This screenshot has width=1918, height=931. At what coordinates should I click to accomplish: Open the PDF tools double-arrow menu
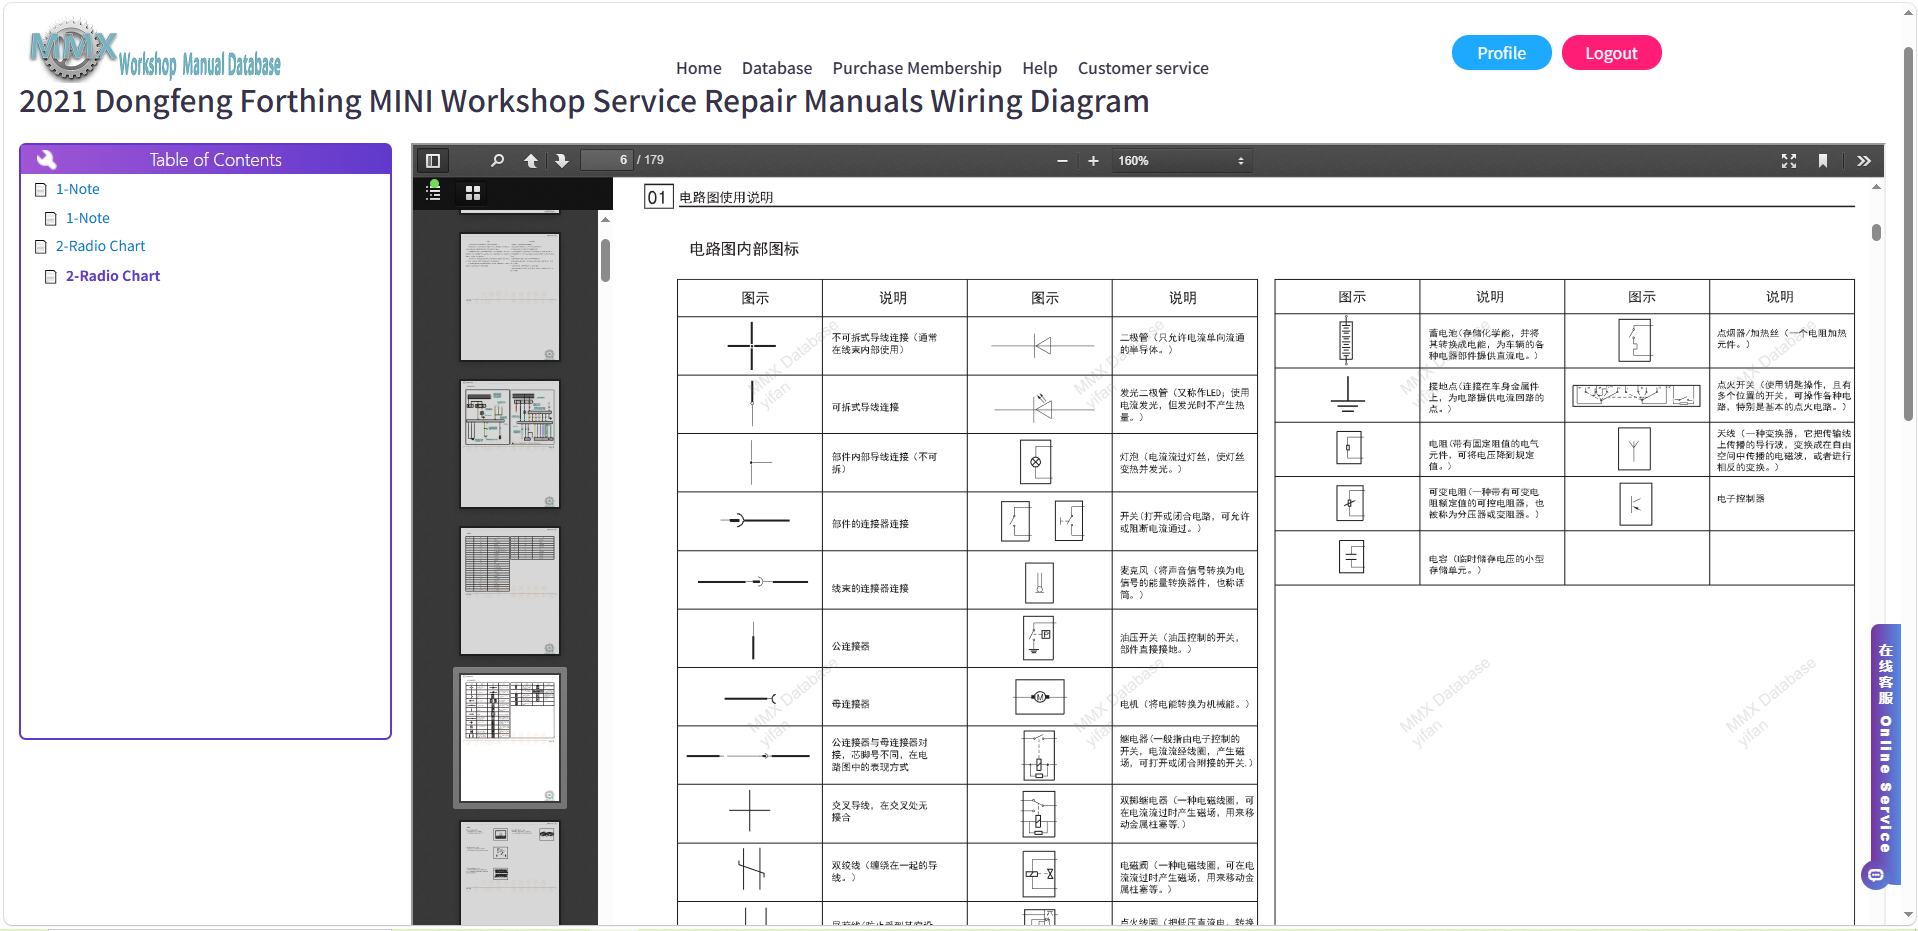1864,160
